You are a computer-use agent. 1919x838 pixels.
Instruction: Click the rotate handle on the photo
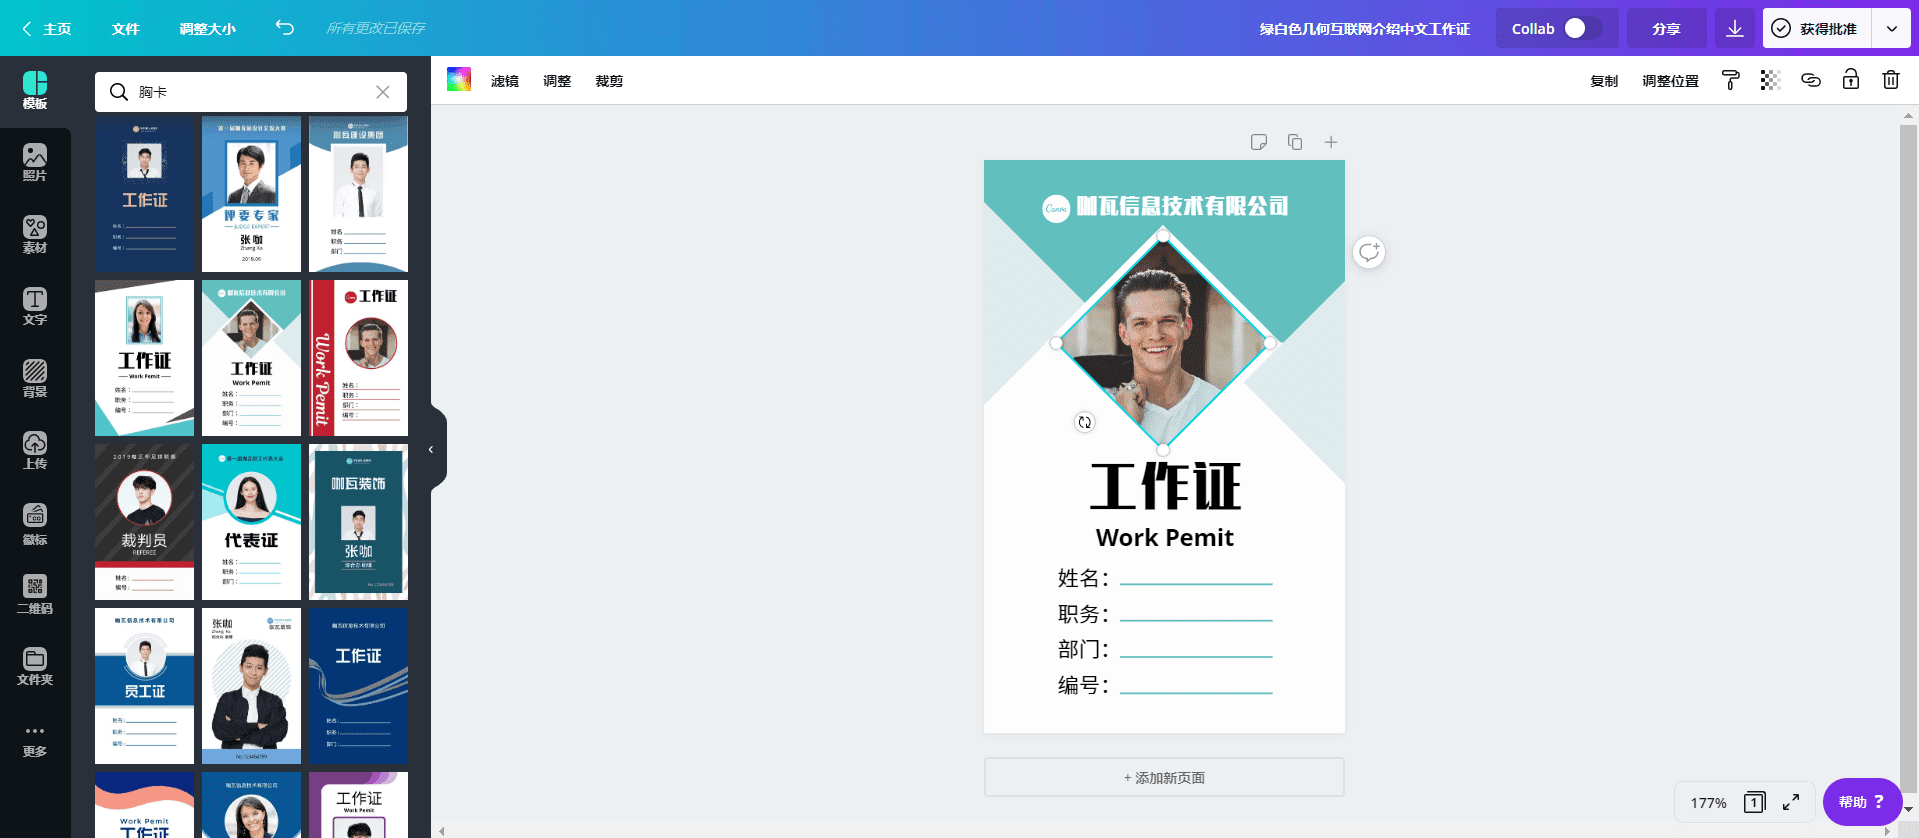click(x=1085, y=422)
